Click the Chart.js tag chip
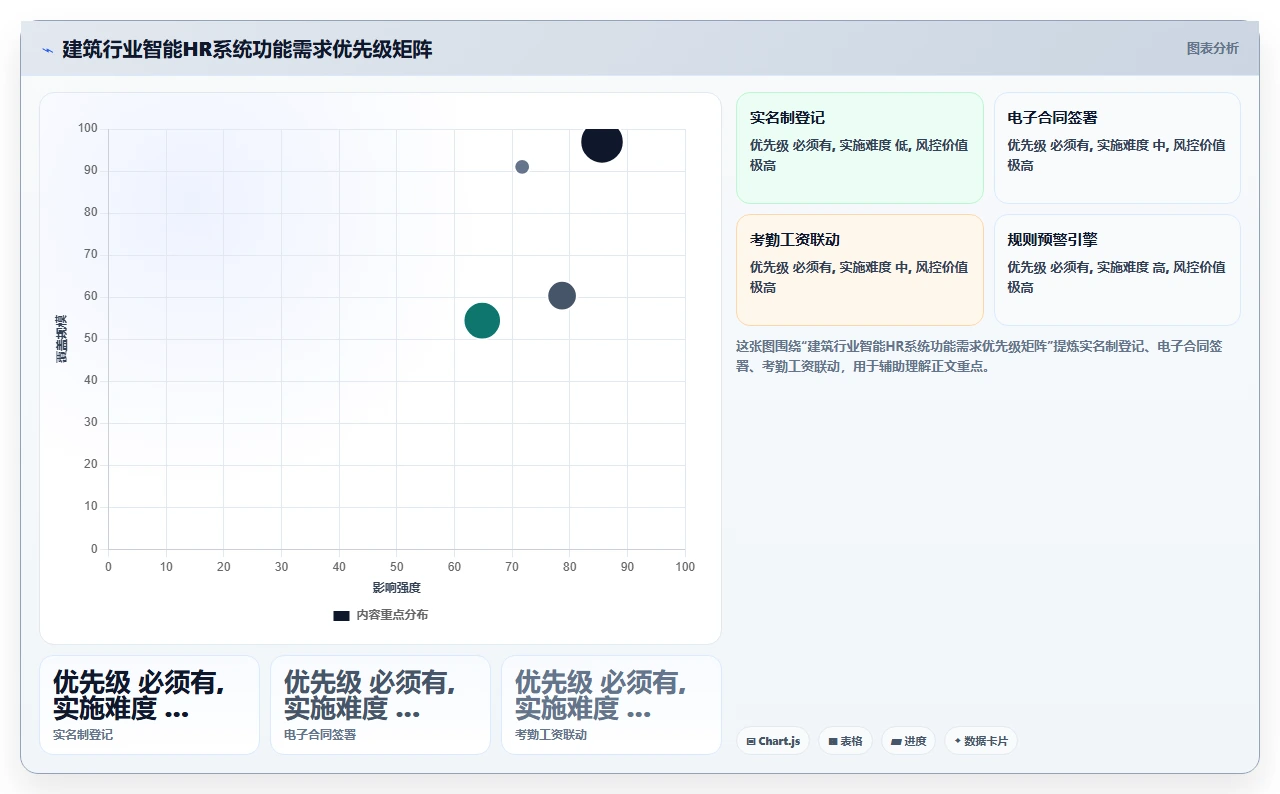Viewport: 1280px width, 794px height. click(773, 741)
